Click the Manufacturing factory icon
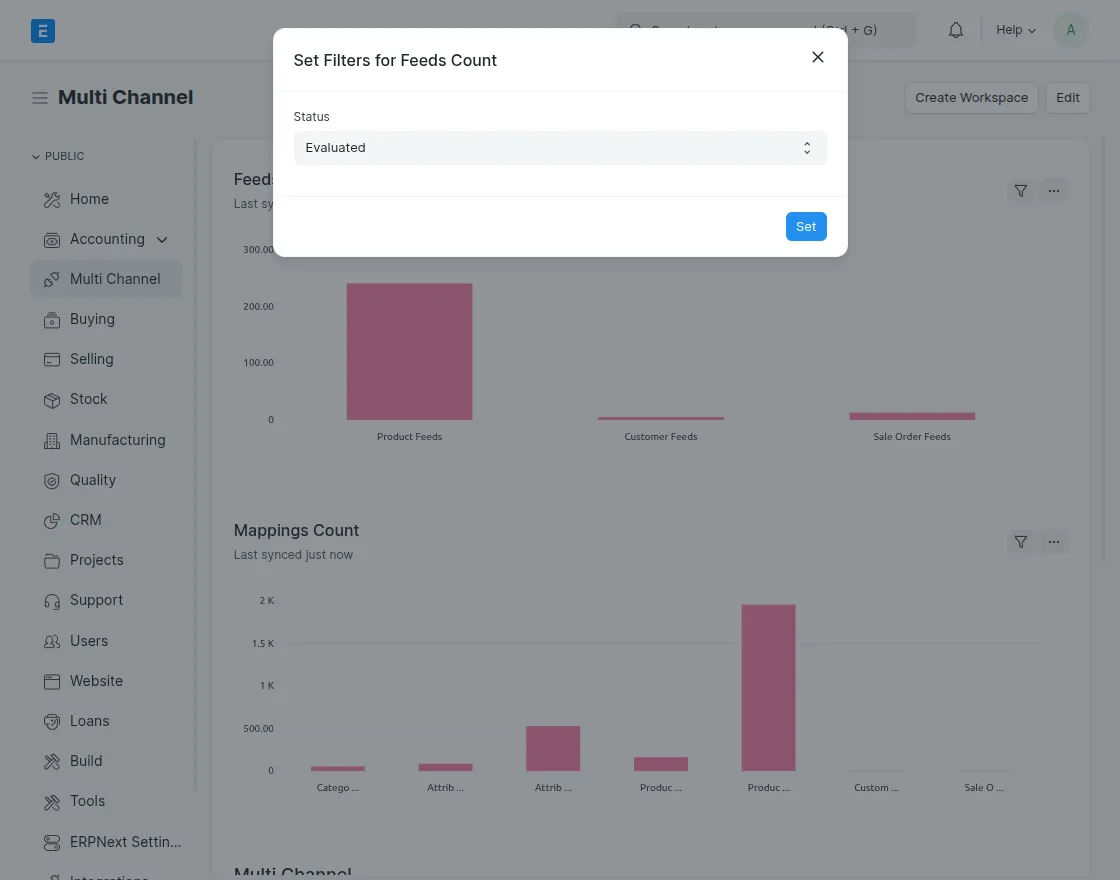Screen dimensions: 1120x880 pos(52,440)
